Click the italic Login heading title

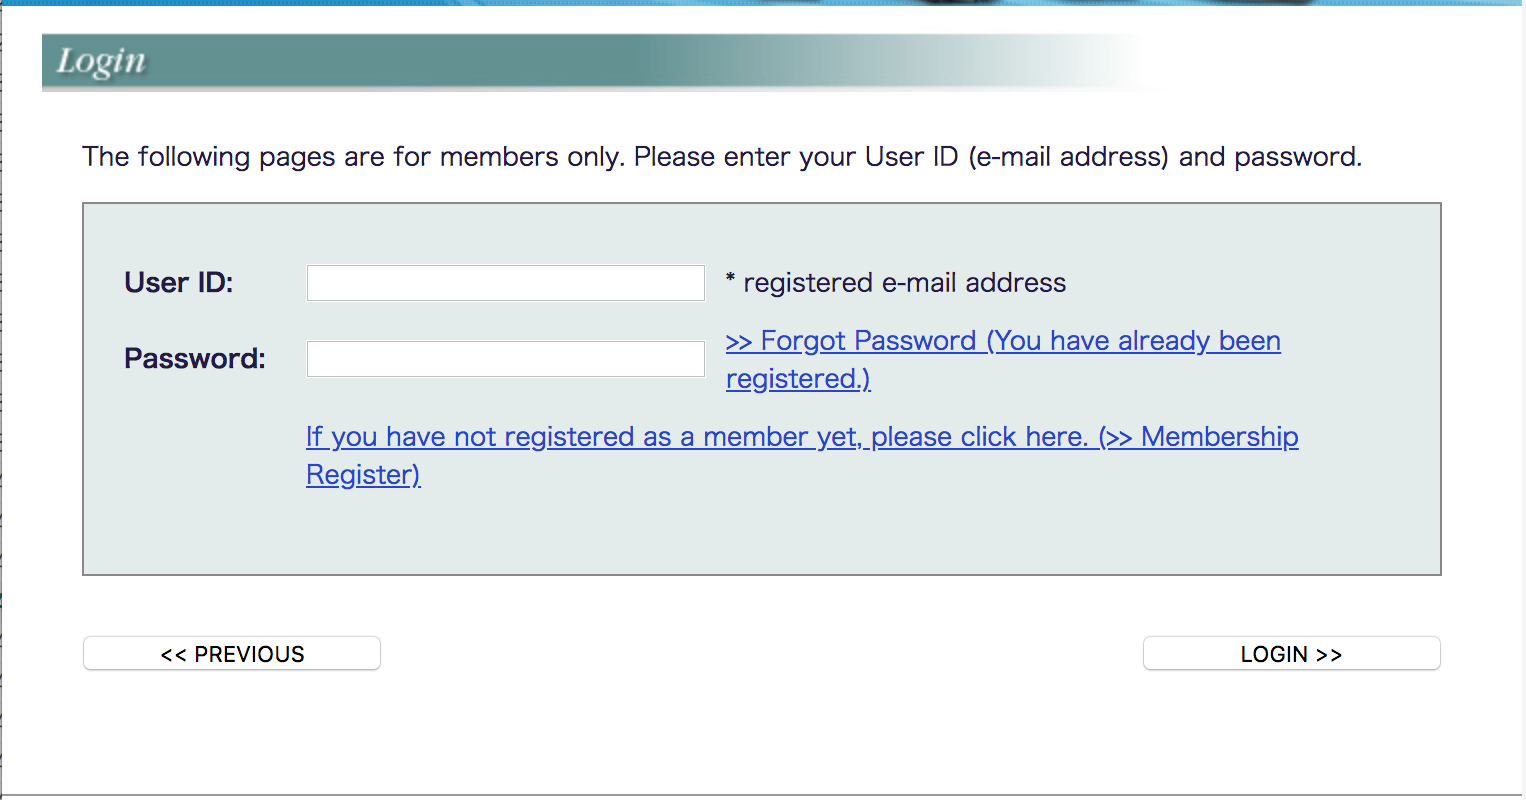point(101,61)
